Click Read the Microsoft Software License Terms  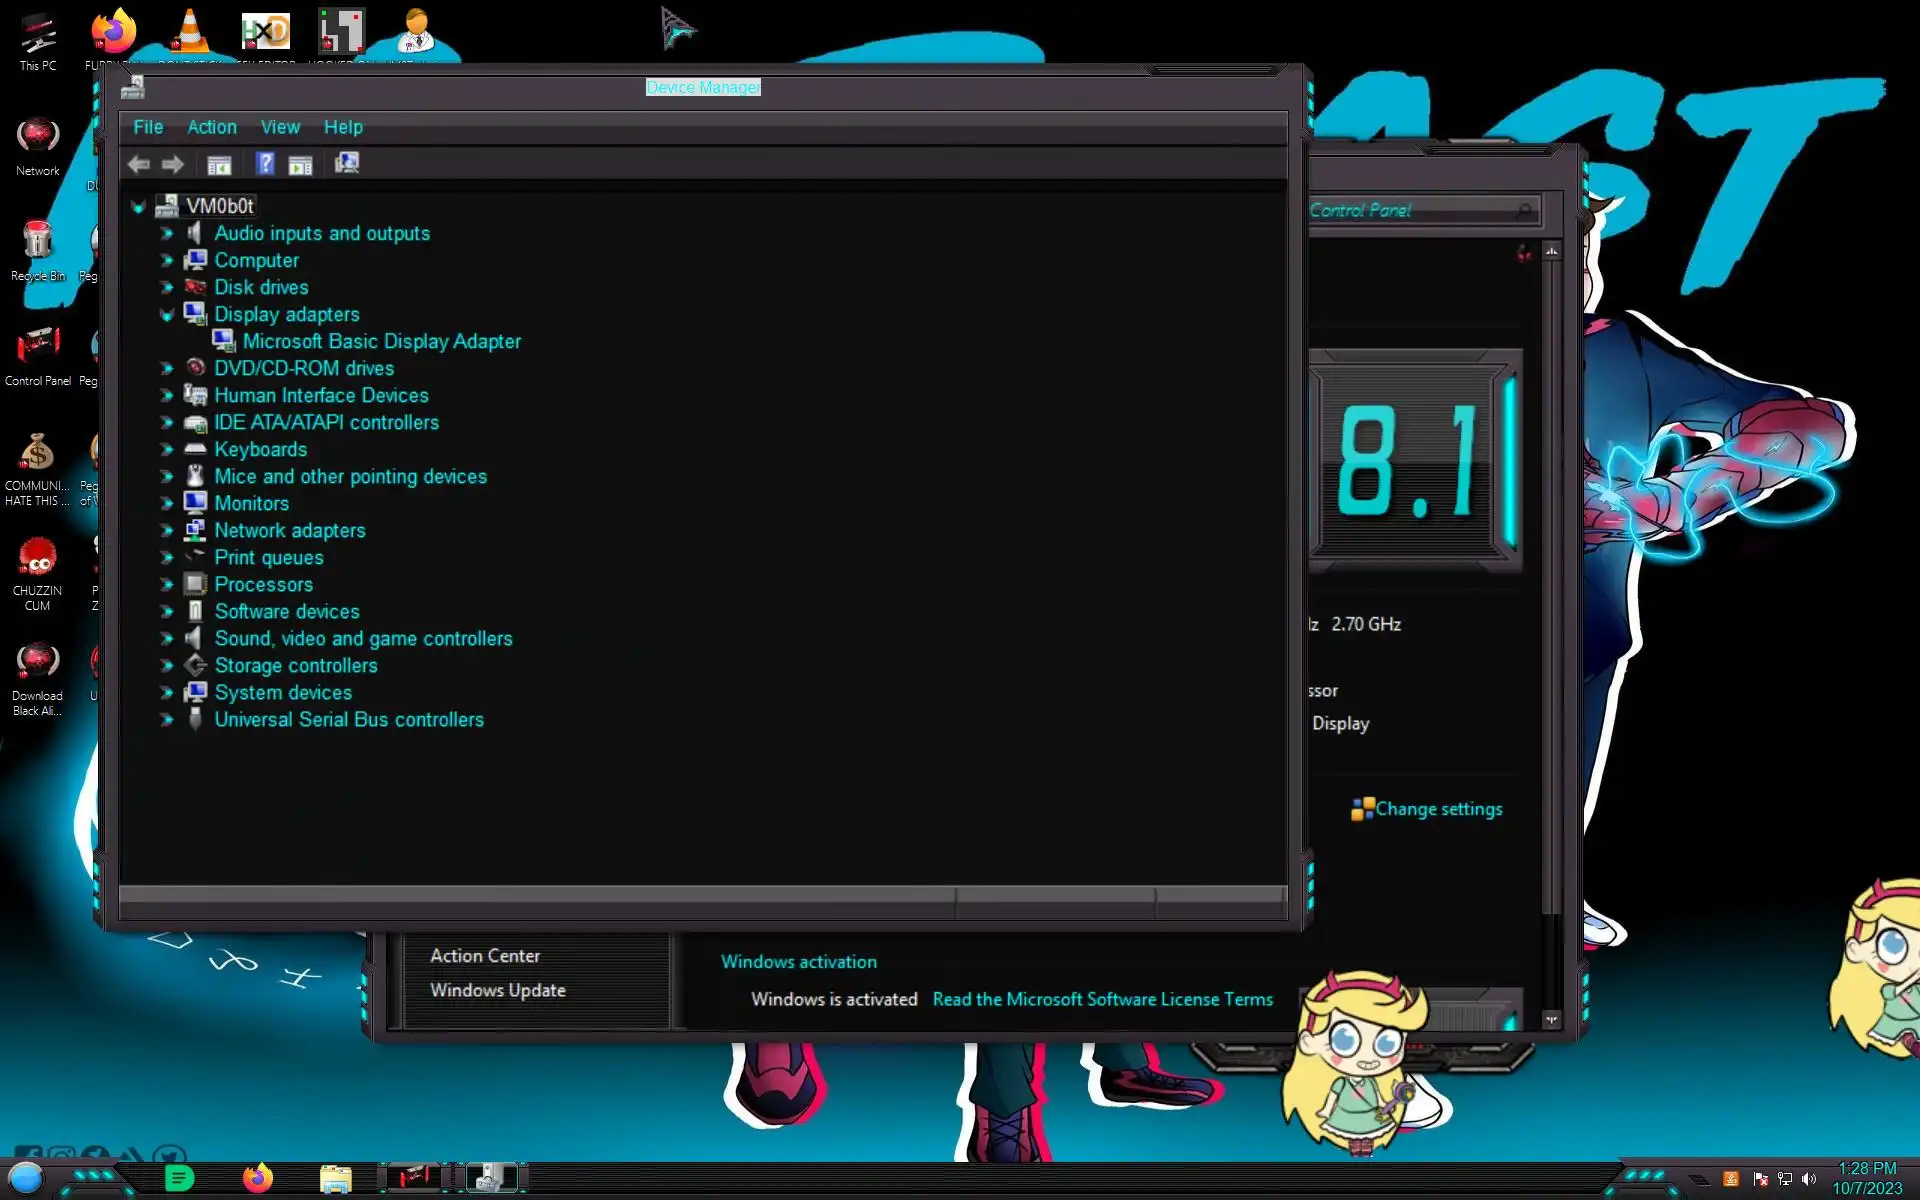(x=1102, y=999)
